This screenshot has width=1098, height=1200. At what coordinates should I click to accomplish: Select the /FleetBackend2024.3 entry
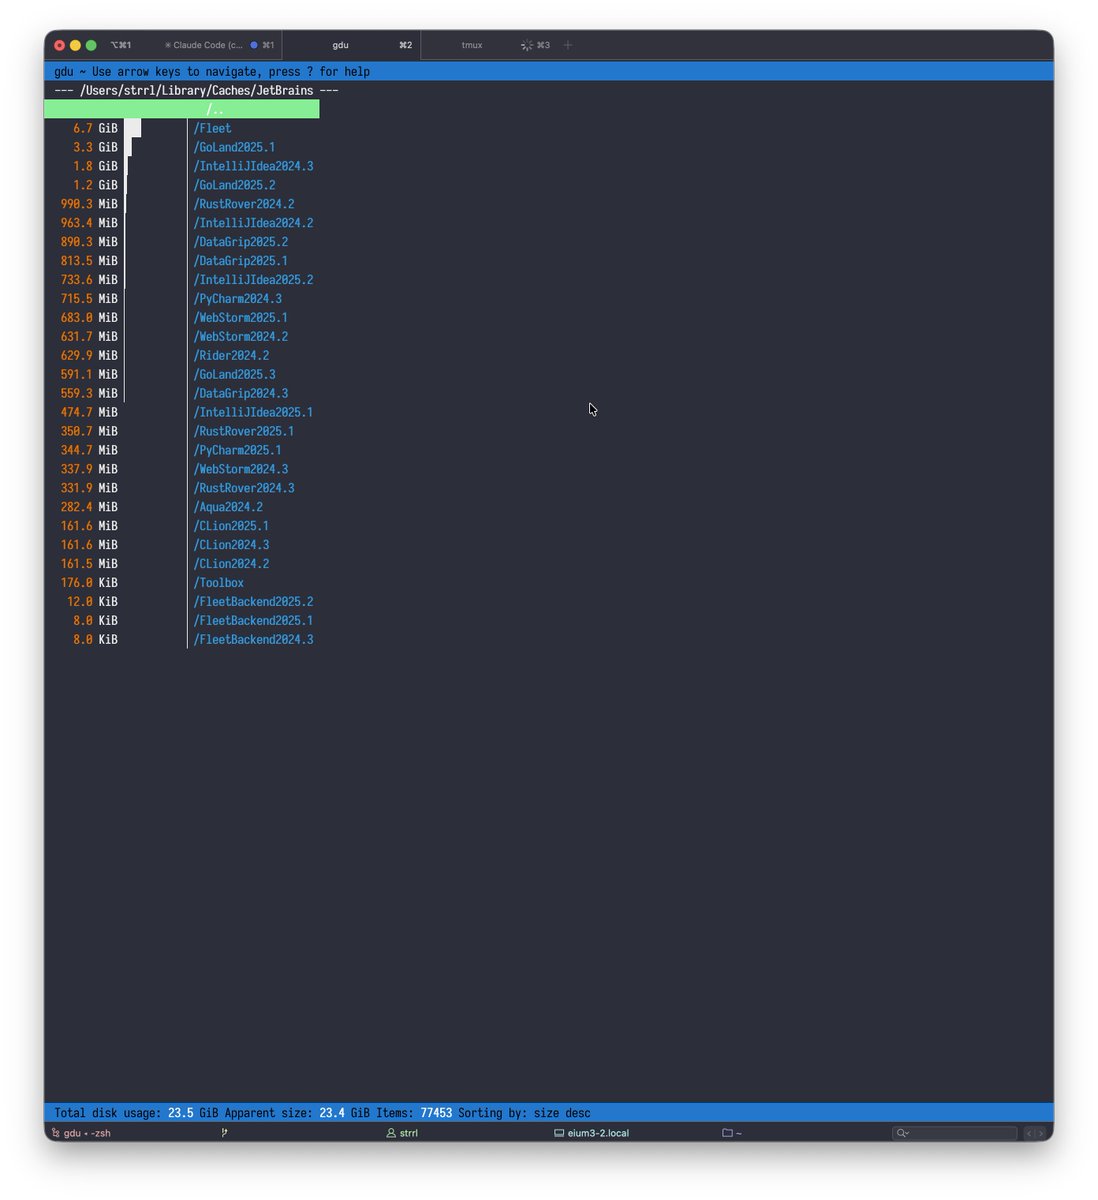click(x=253, y=641)
